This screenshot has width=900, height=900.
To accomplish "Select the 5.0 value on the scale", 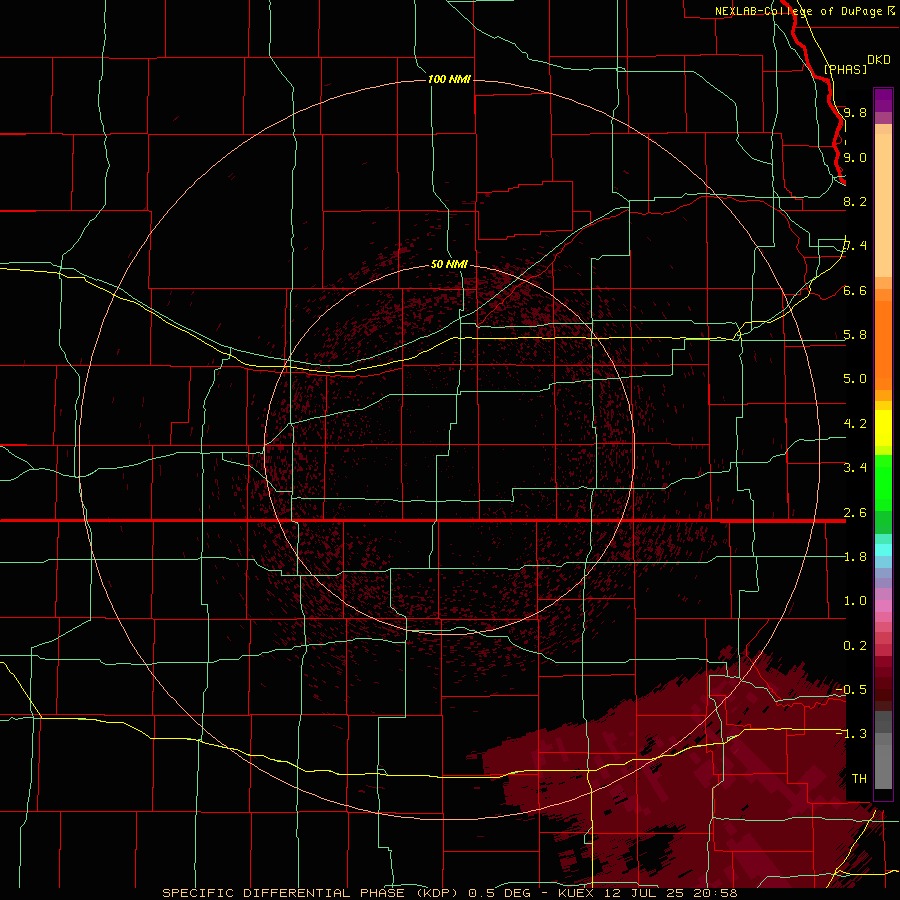I will coord(855,379).
